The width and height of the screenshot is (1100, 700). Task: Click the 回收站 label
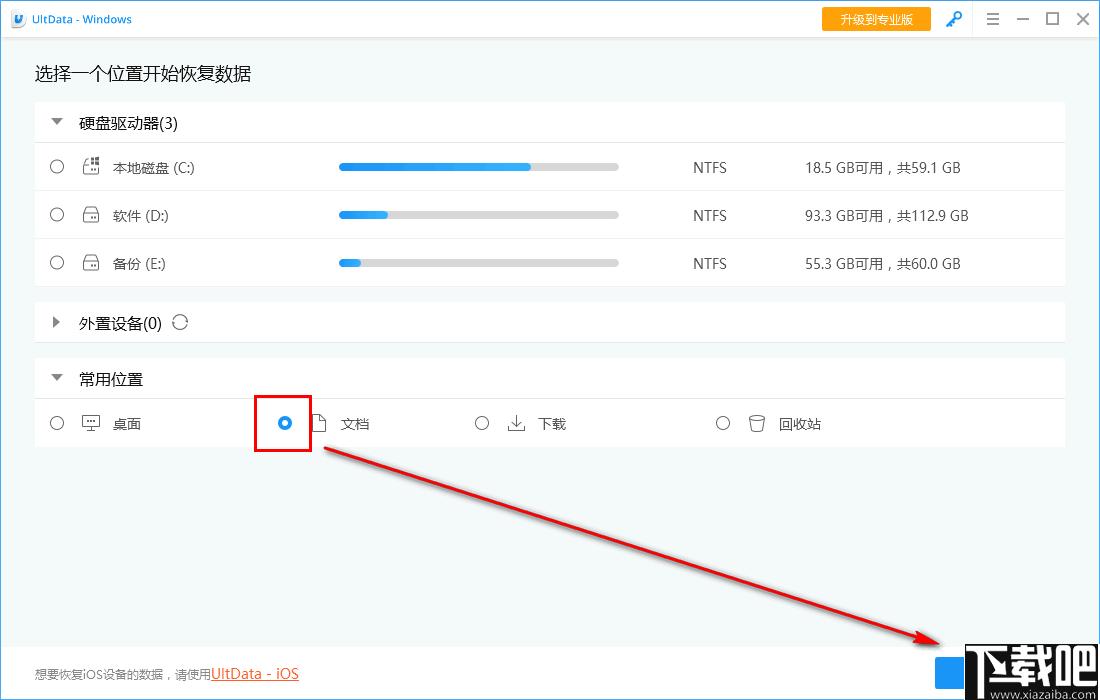click(800, 424)
